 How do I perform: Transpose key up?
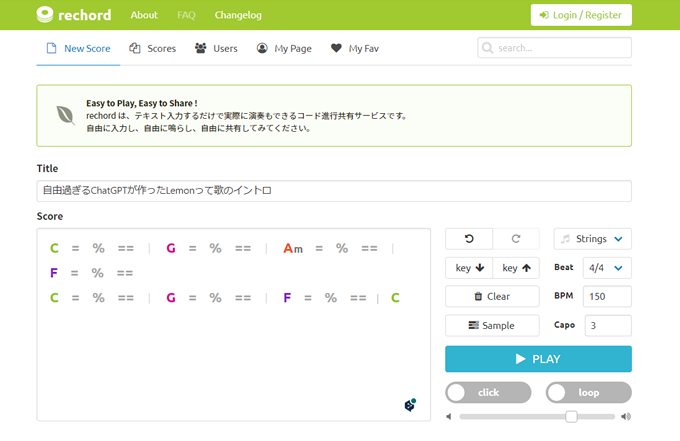coord(516,268)
